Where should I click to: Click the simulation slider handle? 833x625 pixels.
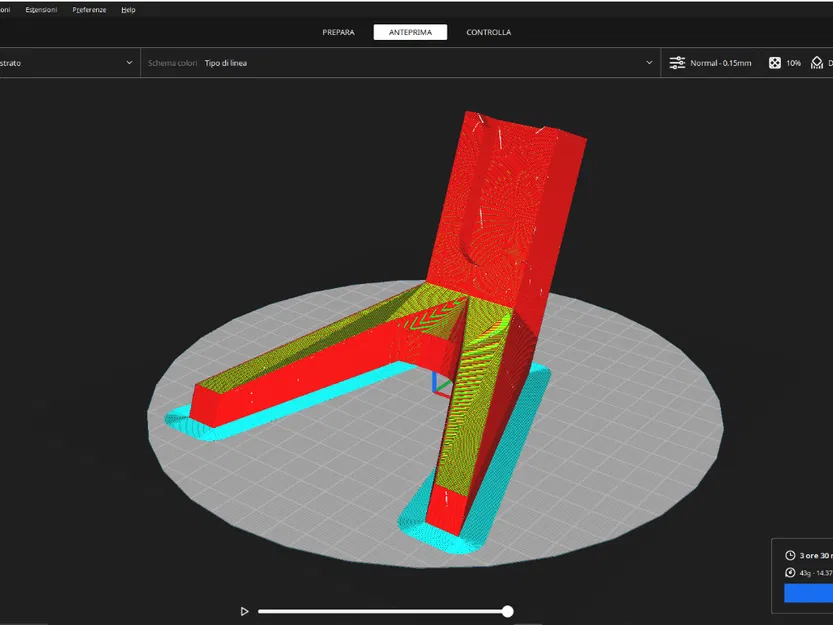coord(507,611)
